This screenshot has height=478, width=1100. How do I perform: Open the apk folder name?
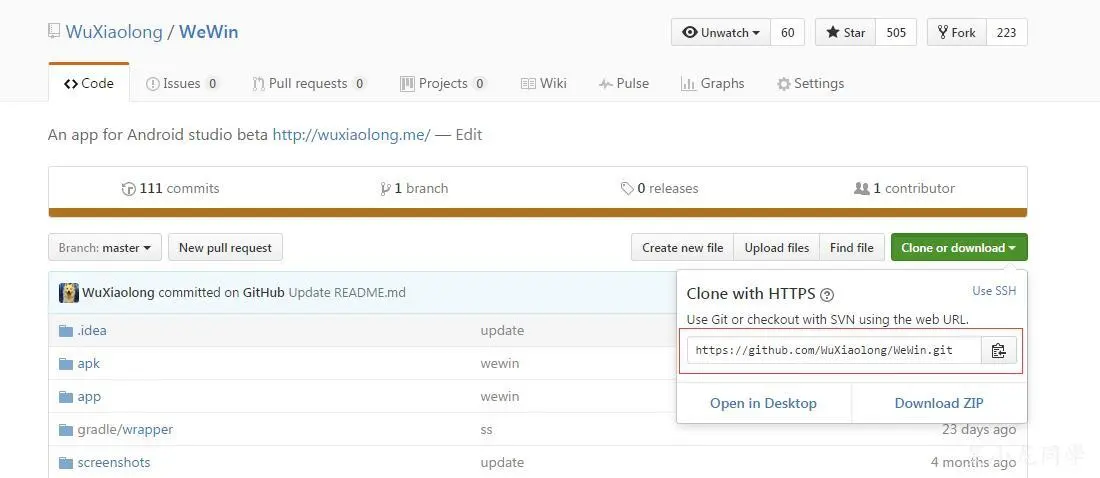pyautogui.click(x=88, y=364)
